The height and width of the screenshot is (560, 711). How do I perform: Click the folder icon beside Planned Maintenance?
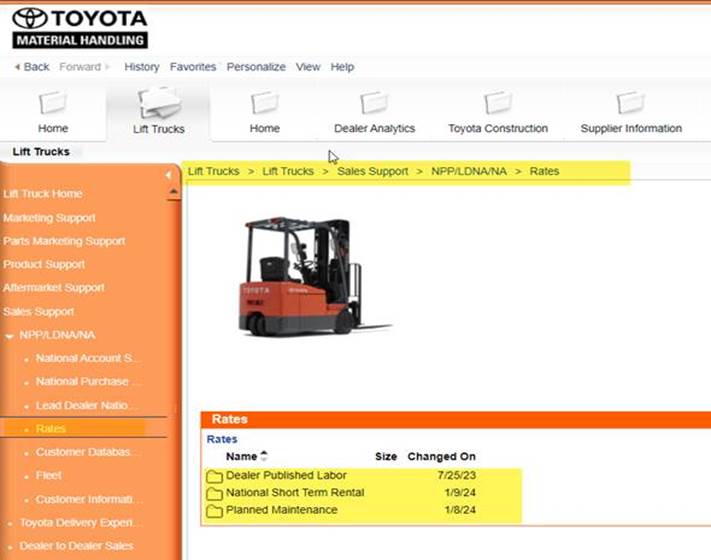[x=214, y=511]
